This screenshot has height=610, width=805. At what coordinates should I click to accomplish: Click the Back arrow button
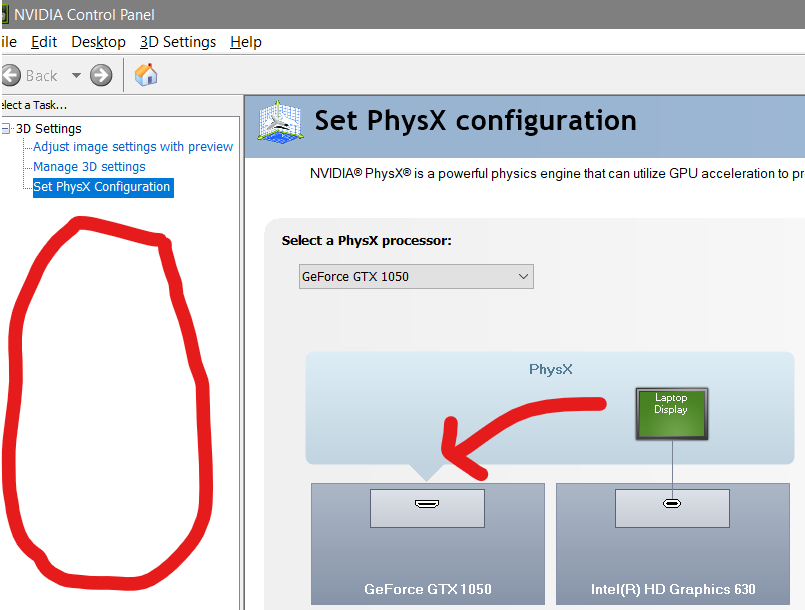pos(11,75)
